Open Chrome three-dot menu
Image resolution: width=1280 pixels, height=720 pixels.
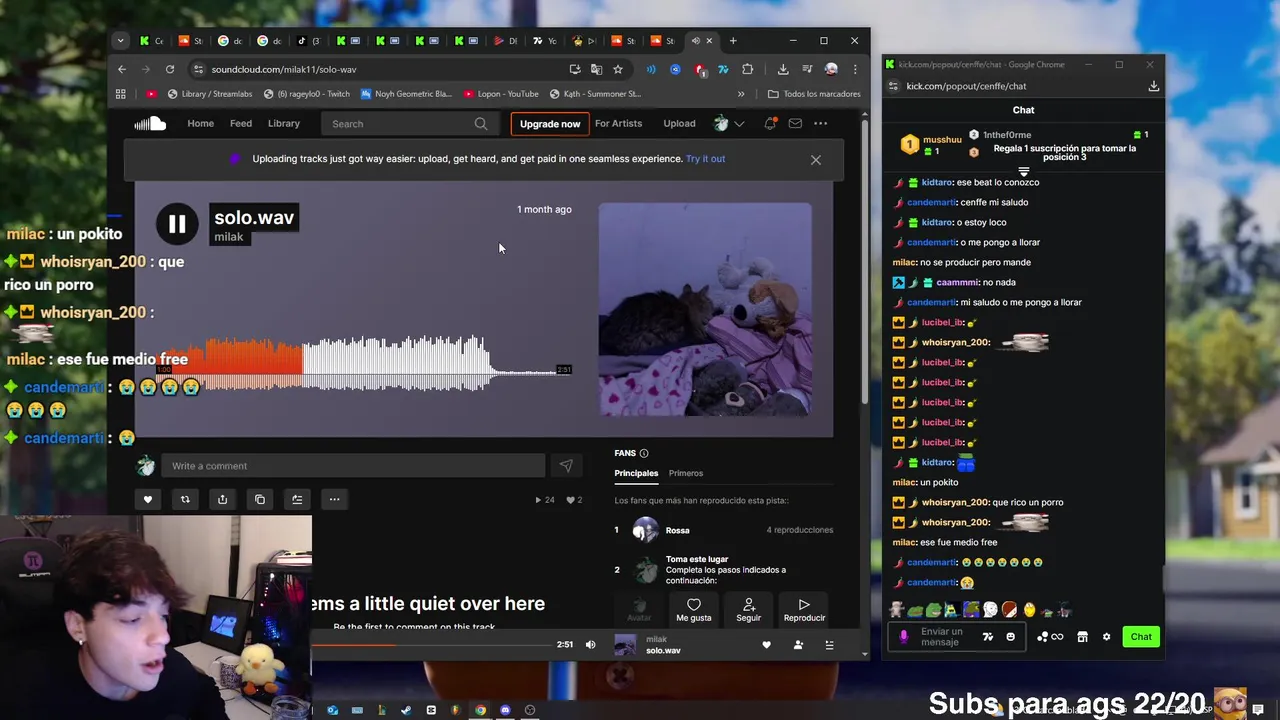(x=855, y=69)
